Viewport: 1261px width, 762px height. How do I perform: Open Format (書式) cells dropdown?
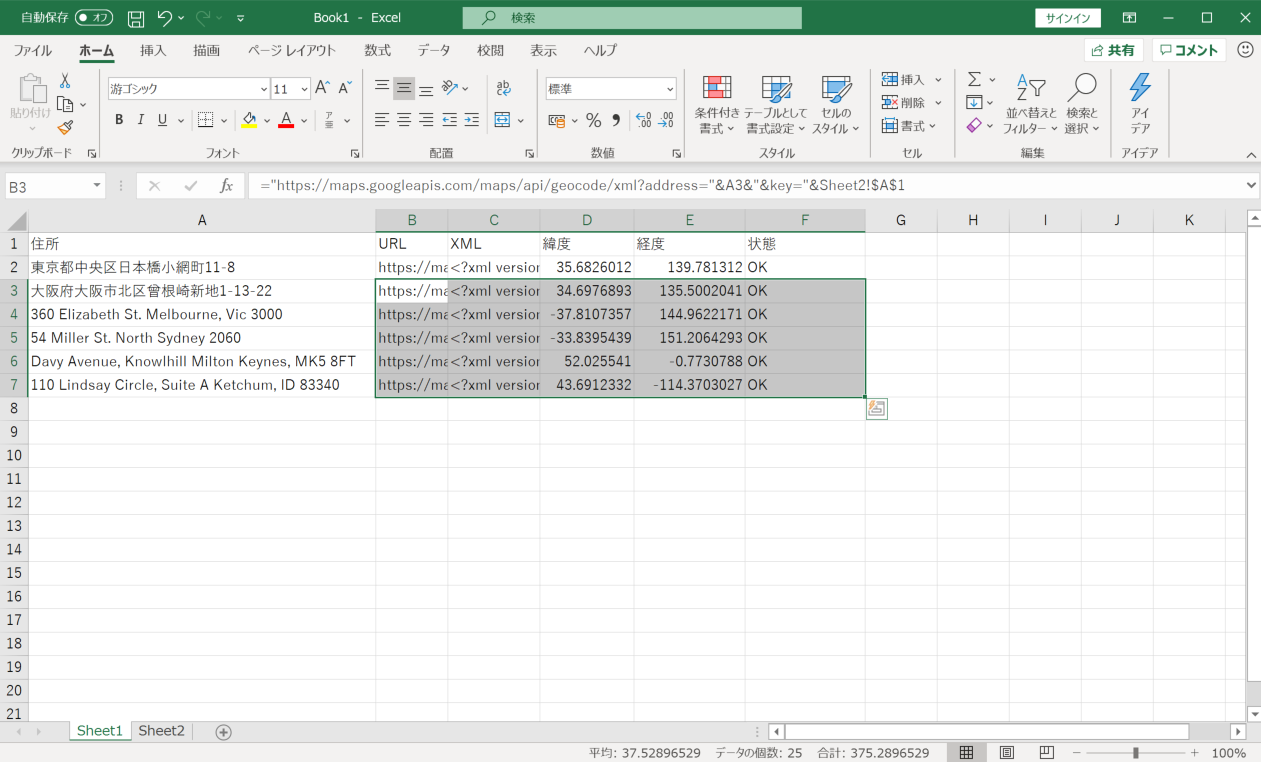point(909,126)
